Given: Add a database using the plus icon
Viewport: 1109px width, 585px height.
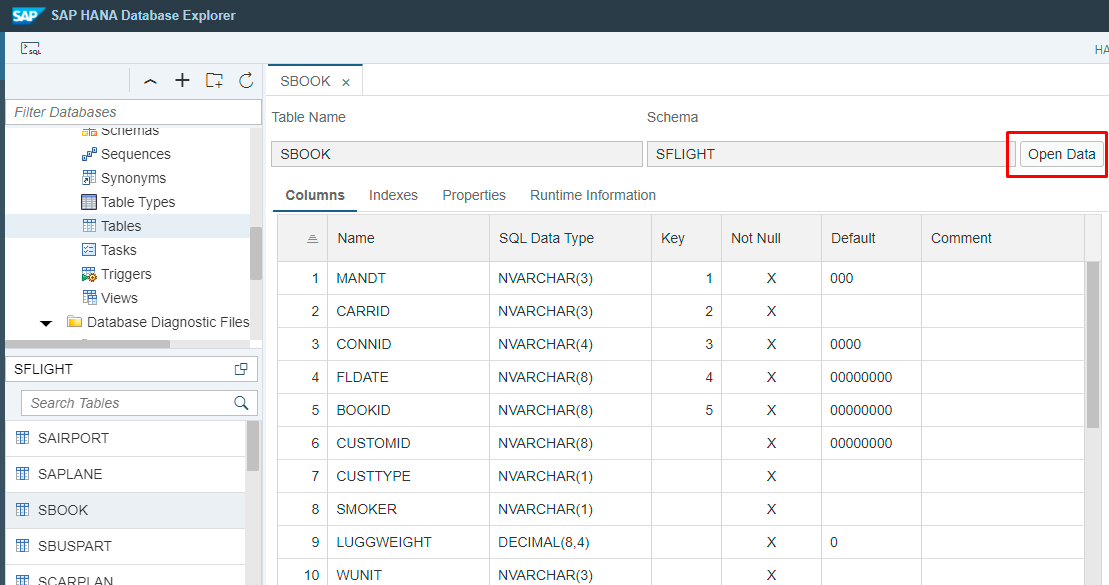Looking at the screenshot, I should pos(182,81).
